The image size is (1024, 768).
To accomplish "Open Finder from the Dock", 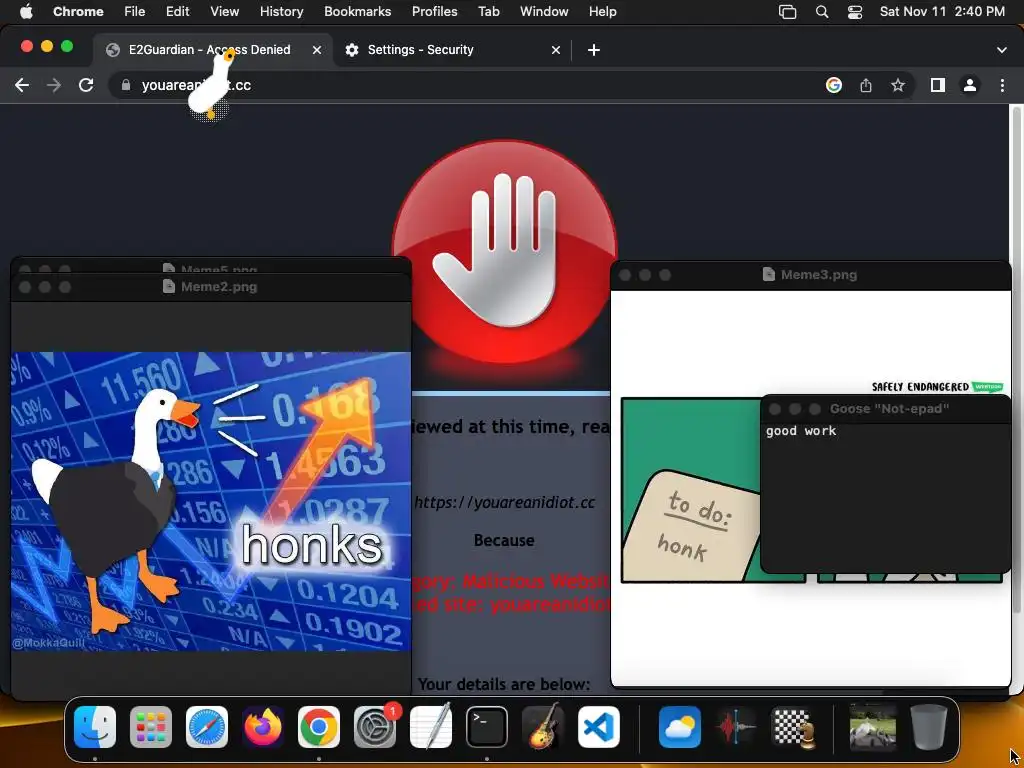I will [x=95, y=727].
